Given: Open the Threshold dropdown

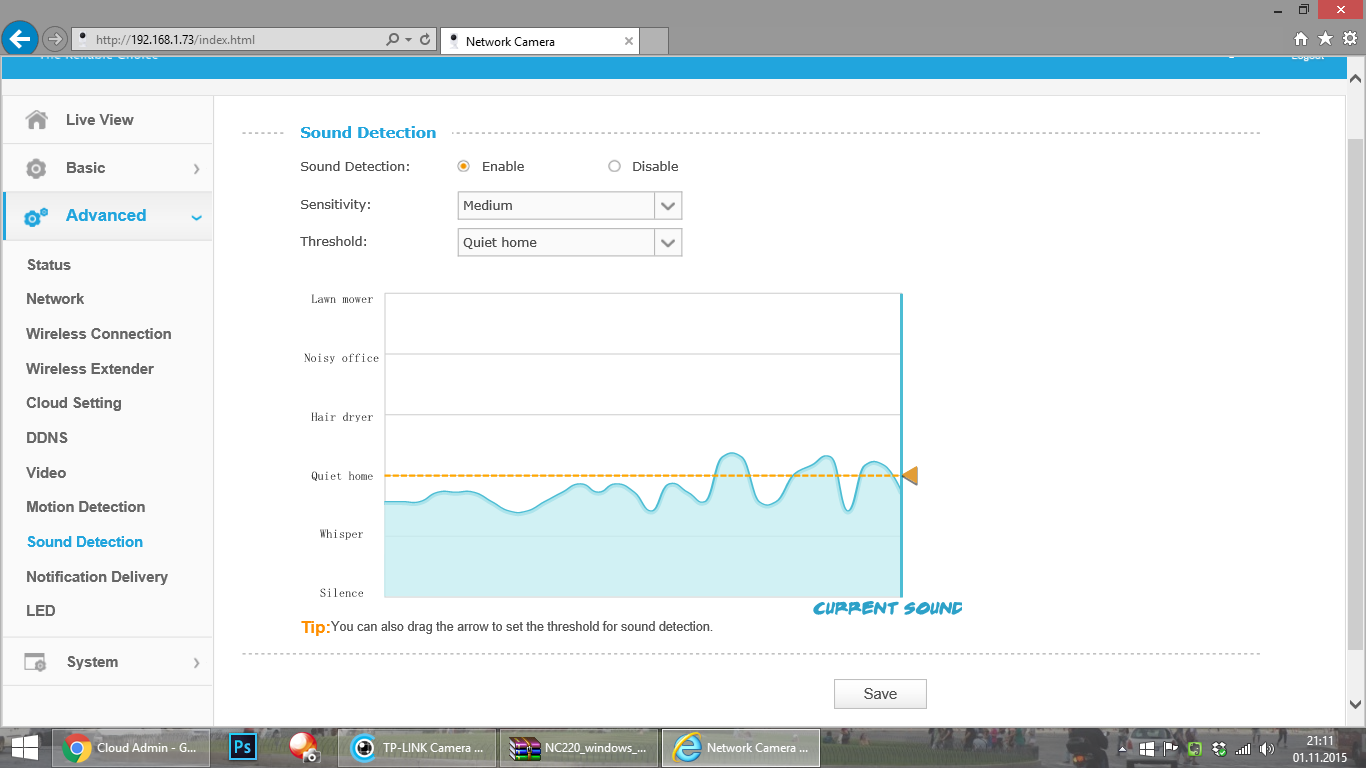Looking at the screenshot, I should 570,242.
